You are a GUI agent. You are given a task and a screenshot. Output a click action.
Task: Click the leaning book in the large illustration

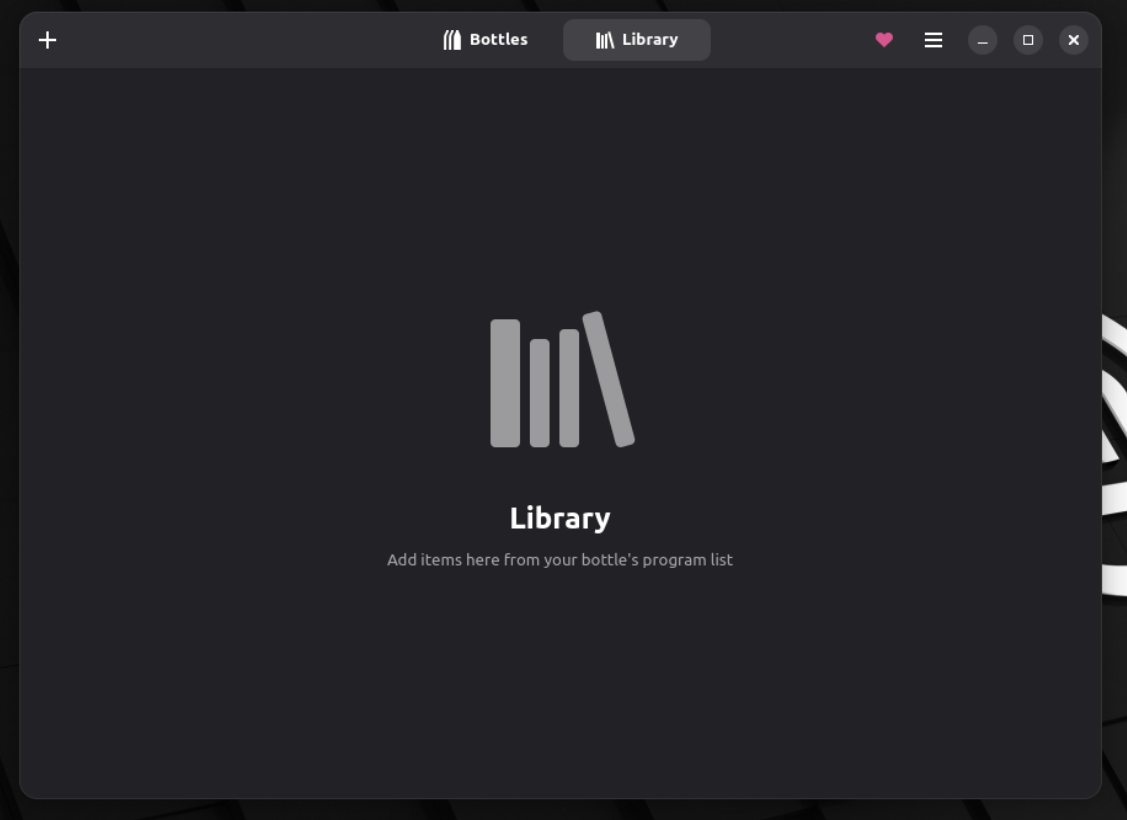[x=609, y=380]
